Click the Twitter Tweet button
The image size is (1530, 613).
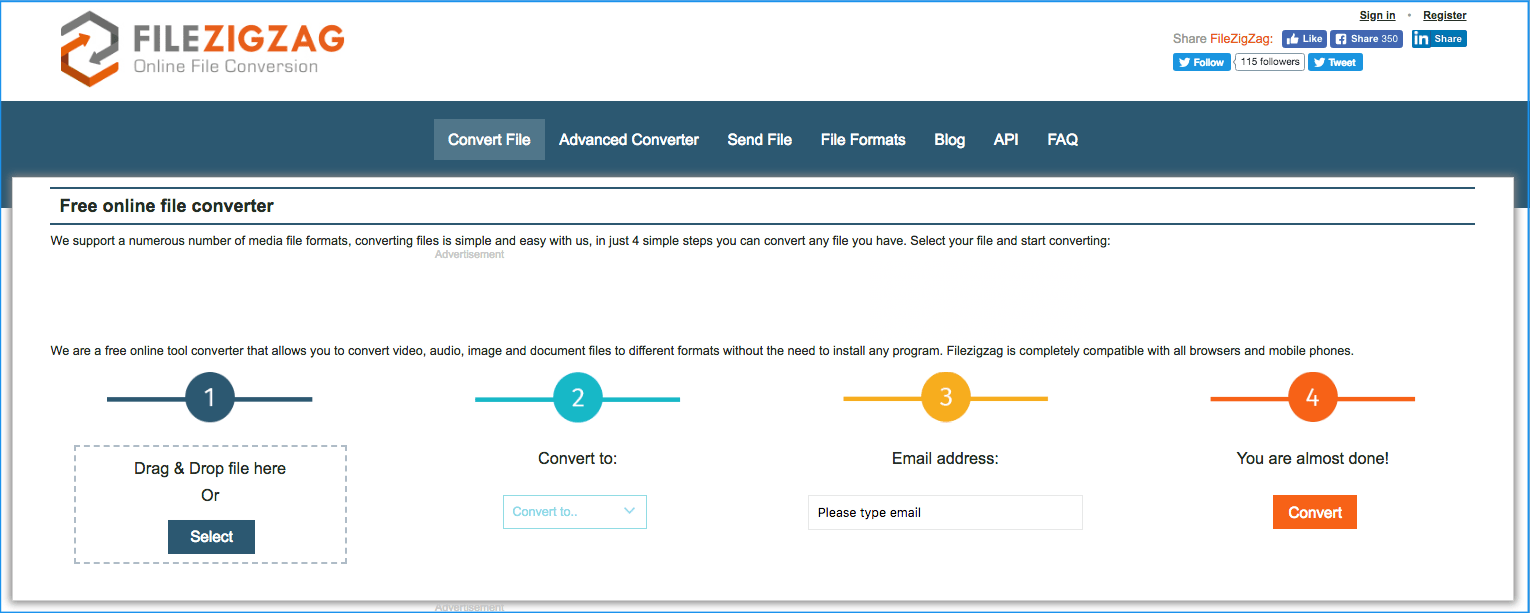click(x=1335, y=62)
